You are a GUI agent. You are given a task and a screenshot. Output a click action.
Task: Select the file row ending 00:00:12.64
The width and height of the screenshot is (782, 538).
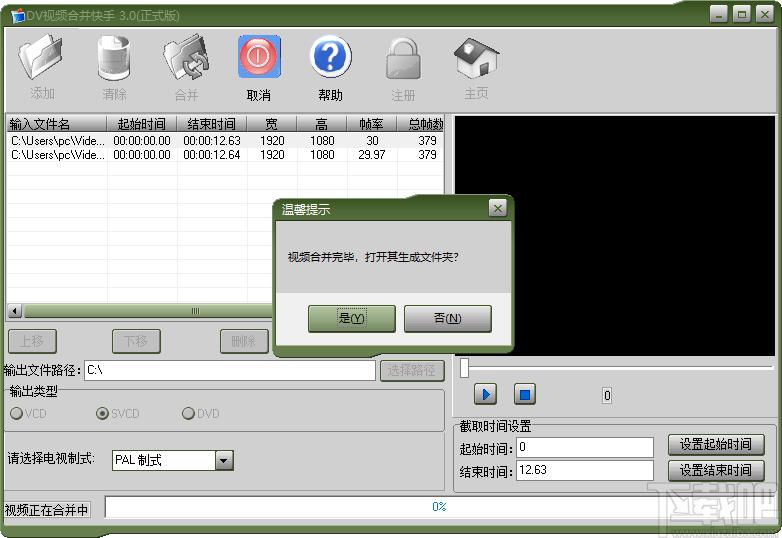point(225,155)
